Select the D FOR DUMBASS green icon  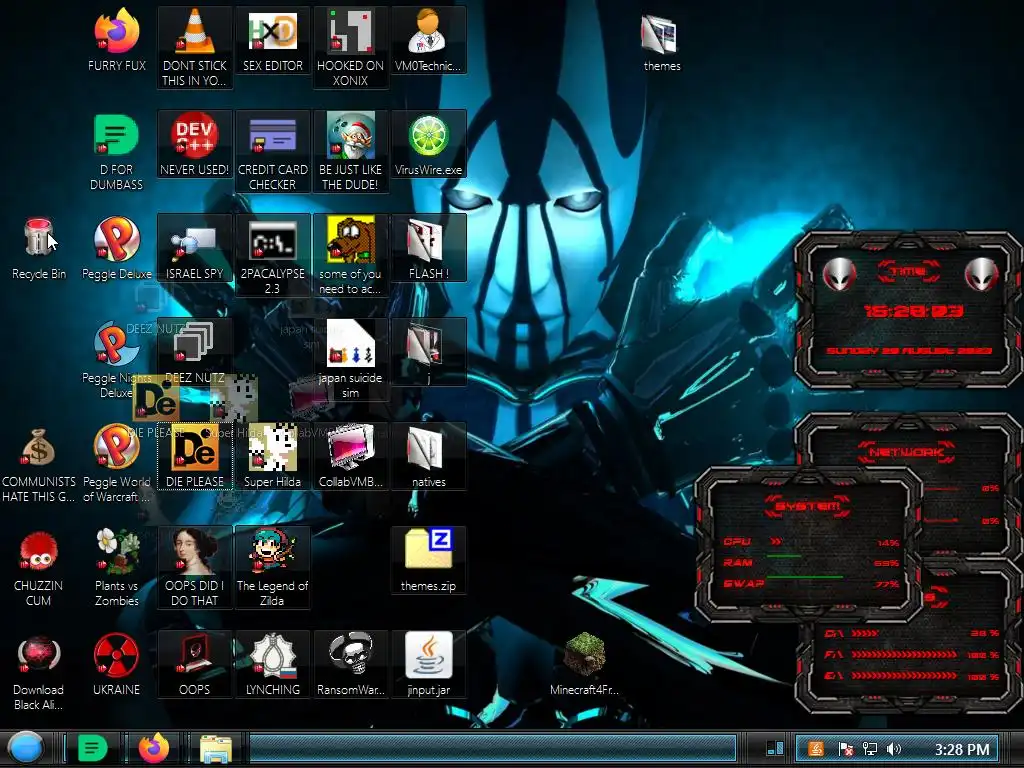pos(116,135)
